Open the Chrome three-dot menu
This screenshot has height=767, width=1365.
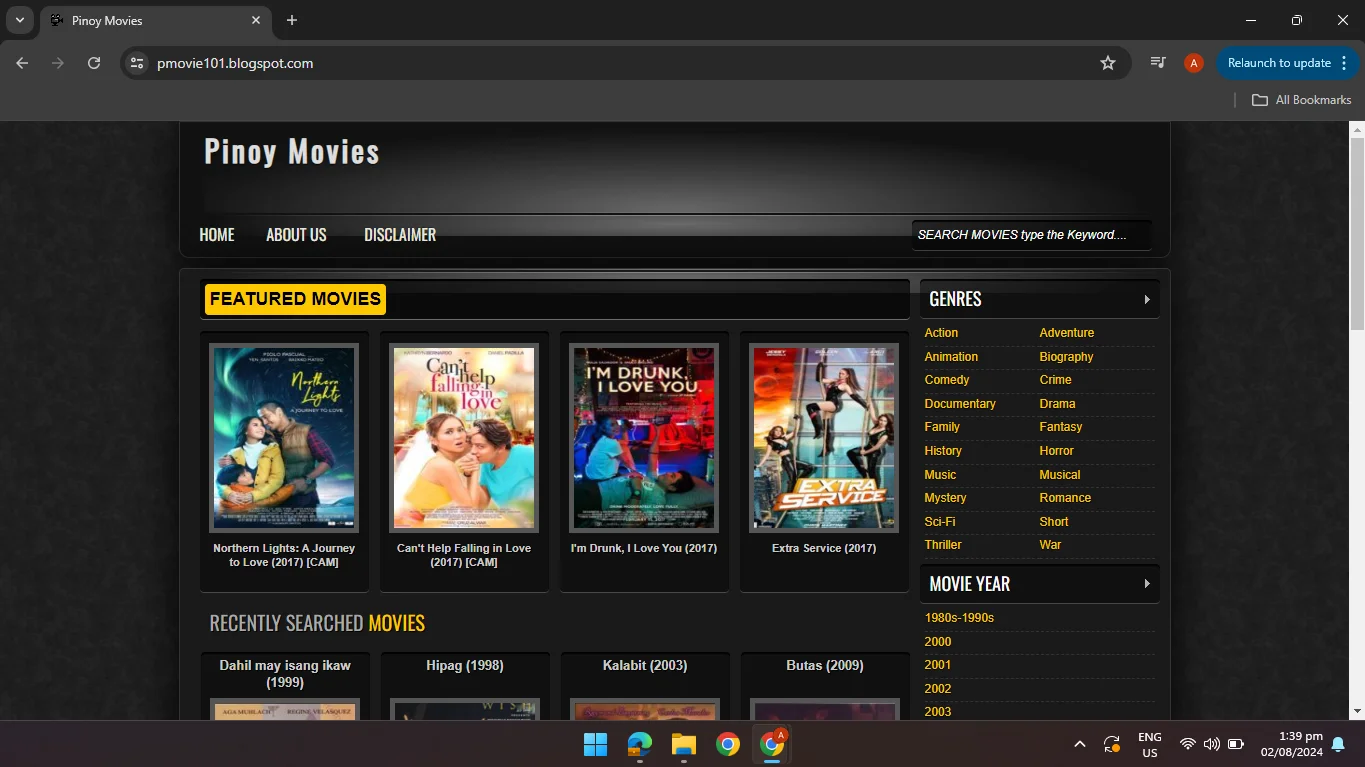[x=1344, y=63]
